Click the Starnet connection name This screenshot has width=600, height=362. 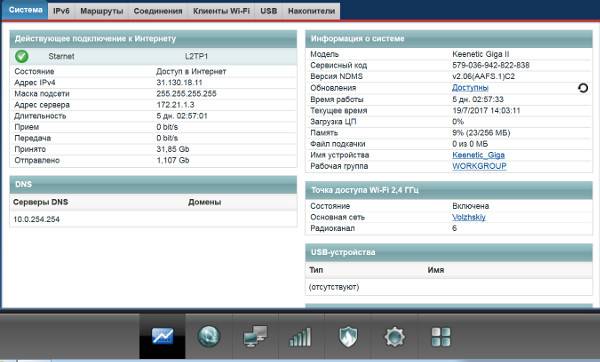coord(61,56)
